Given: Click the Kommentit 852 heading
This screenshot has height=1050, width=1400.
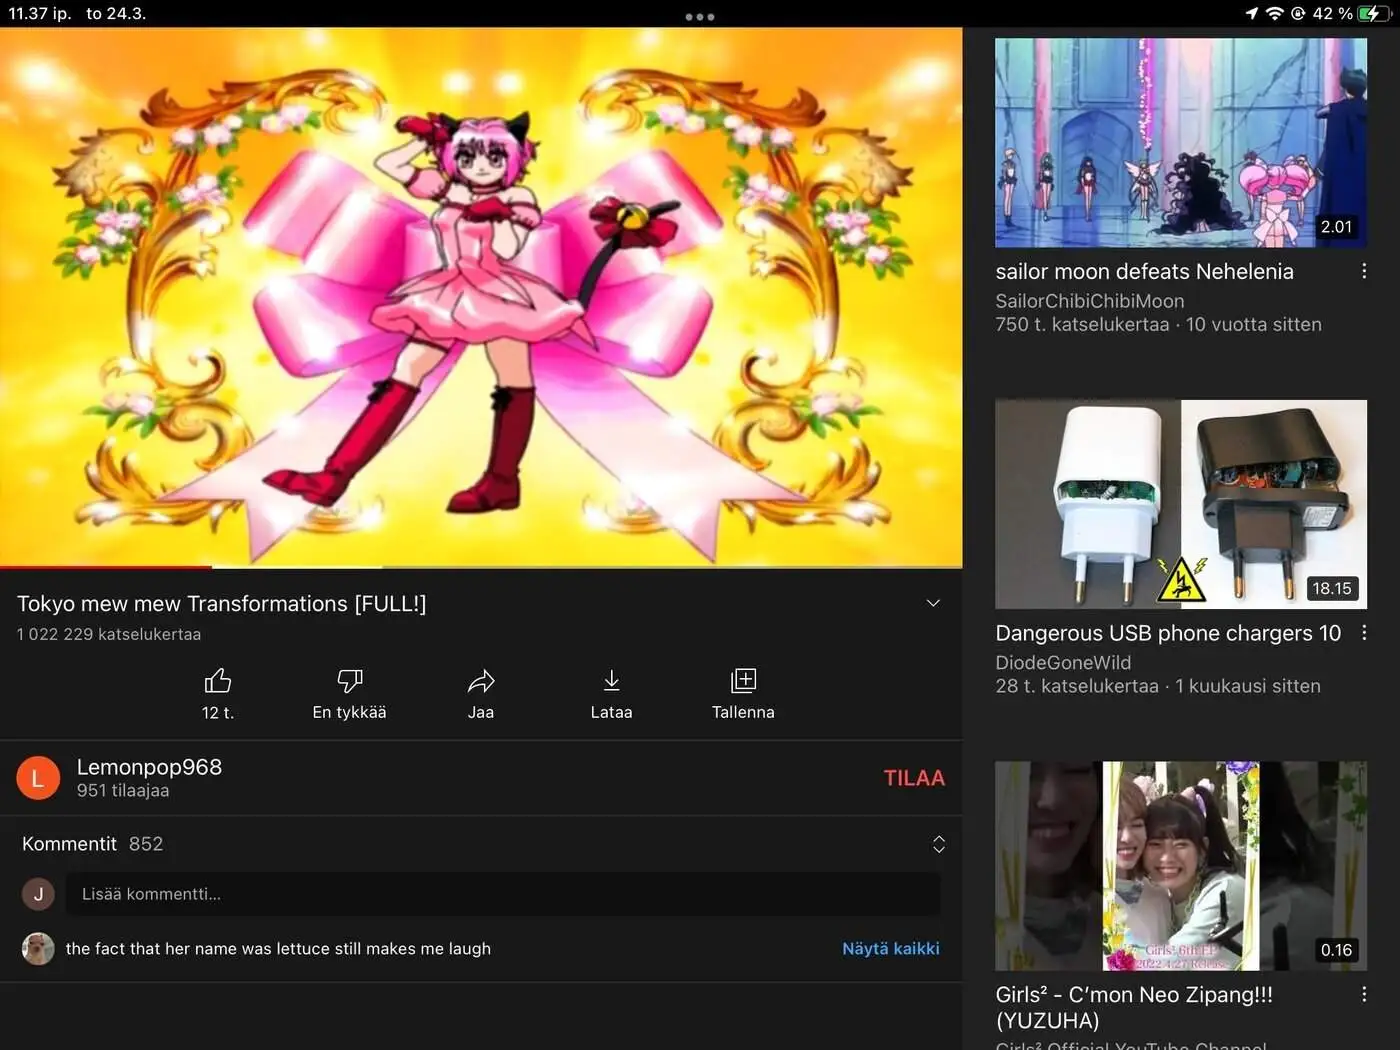Looking at the screenshot, I should (92, 844).
